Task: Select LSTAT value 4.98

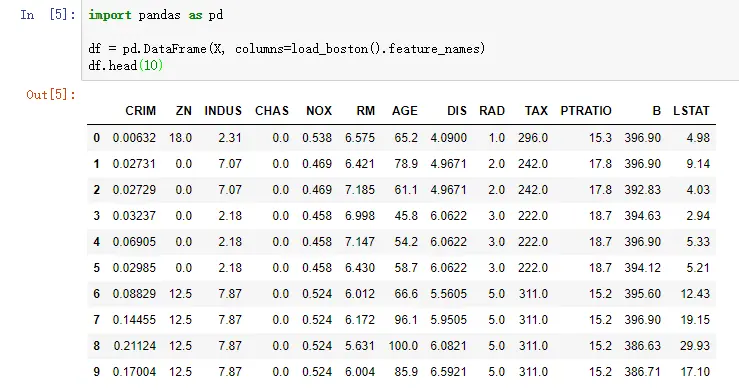Action: 698,138
